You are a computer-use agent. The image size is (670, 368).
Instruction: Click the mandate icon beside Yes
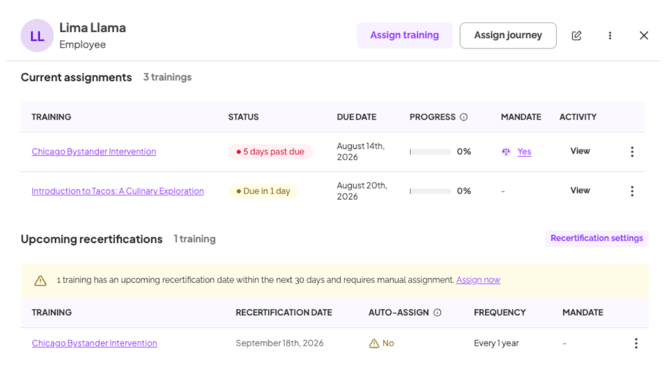point(506,152)
